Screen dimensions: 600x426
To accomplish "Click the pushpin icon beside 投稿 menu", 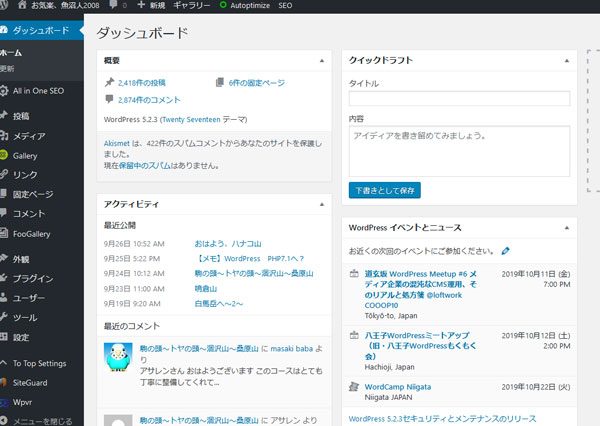I will pos(3,115).
